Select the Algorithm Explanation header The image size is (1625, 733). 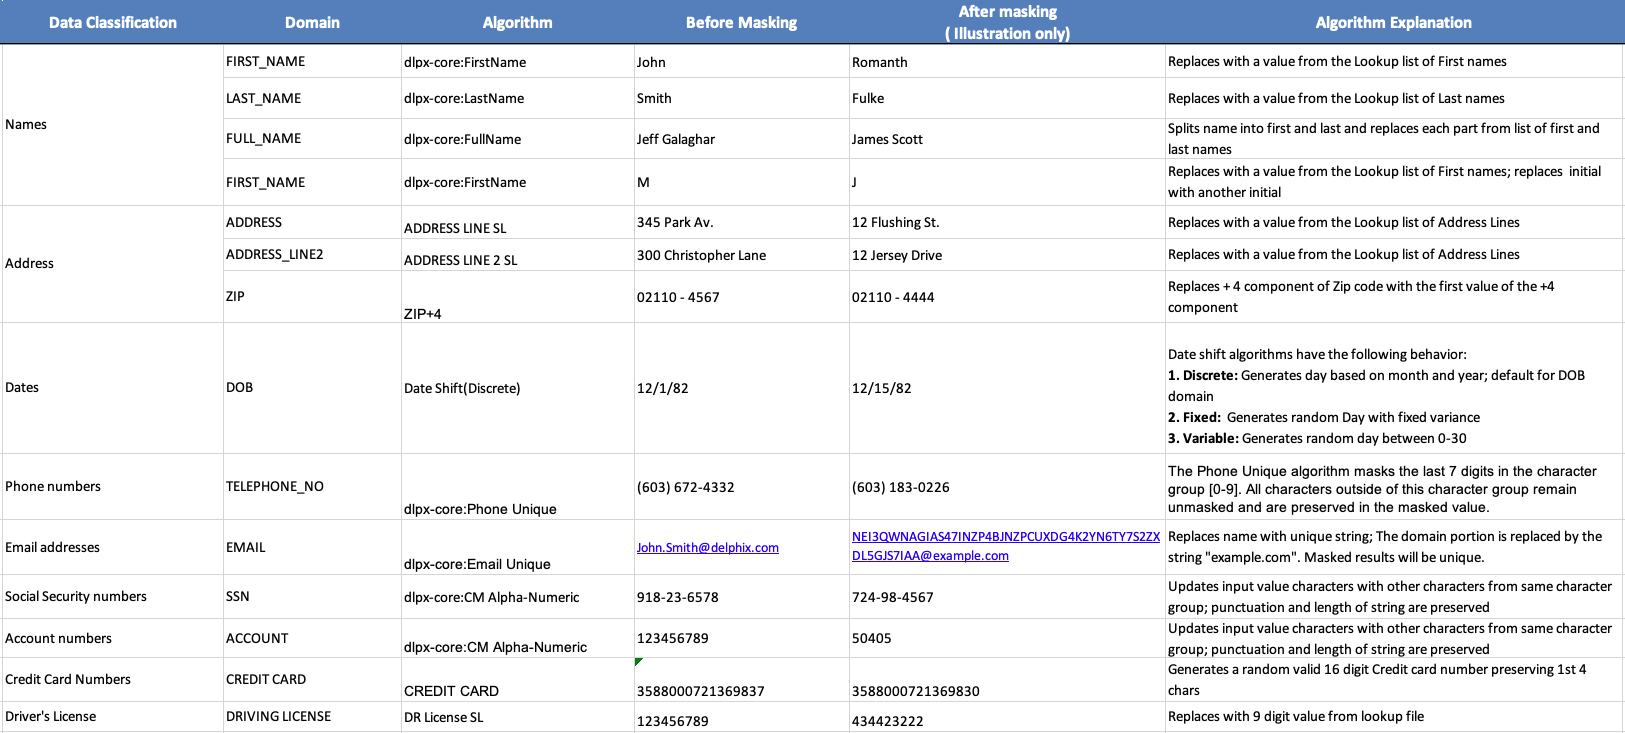point(1393,22)
